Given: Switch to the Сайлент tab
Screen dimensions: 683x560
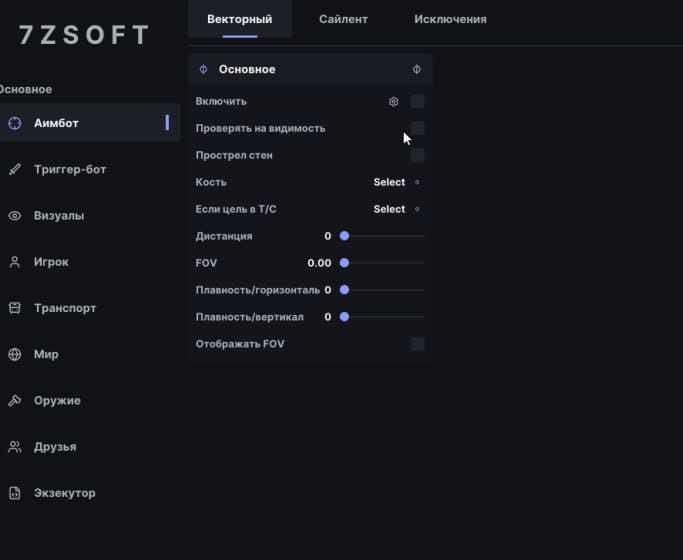Looking at the screenshot, I should (343, 19).
